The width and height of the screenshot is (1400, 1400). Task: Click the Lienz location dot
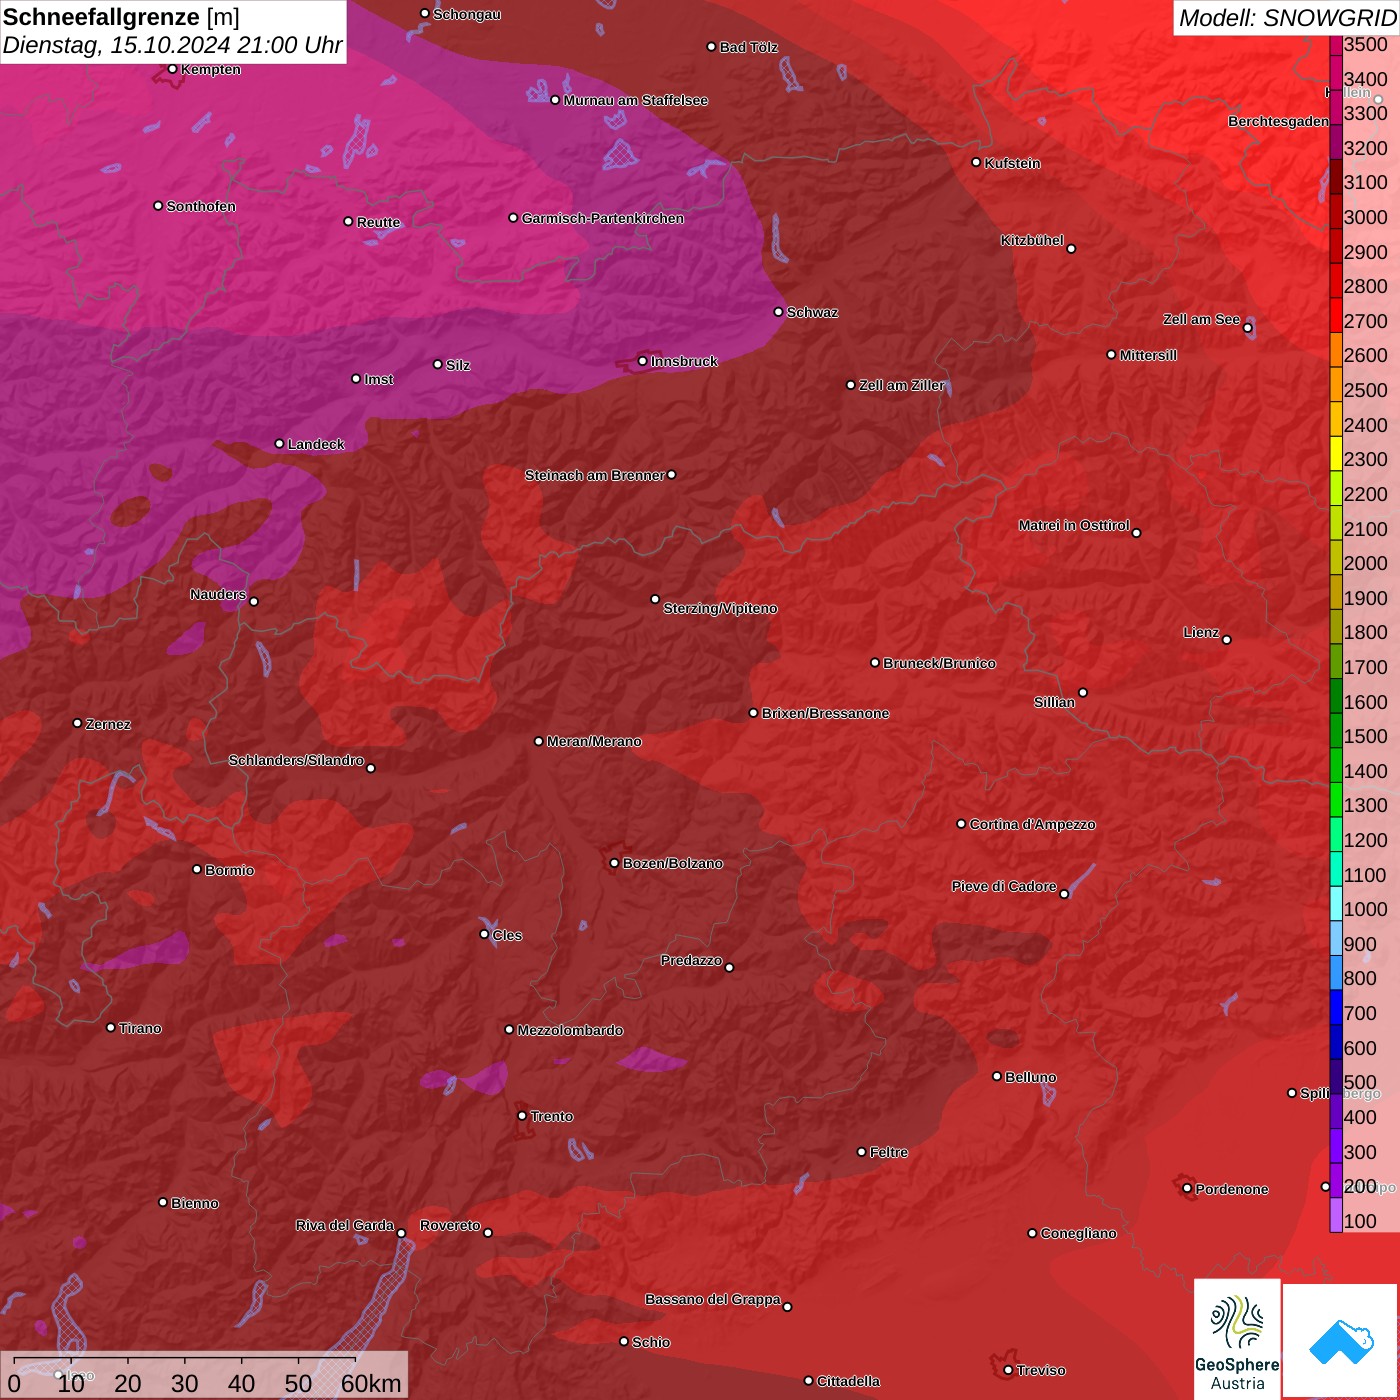(x=1227, y=640)
